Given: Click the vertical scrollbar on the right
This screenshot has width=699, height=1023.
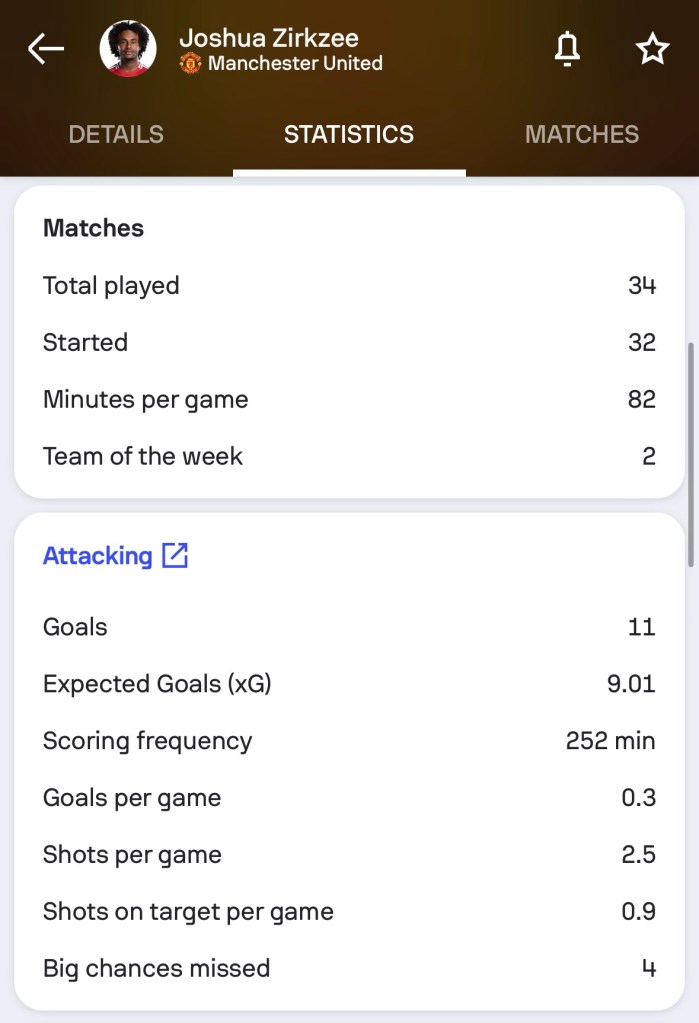Looking at the screenshot, I should [690, 455].
